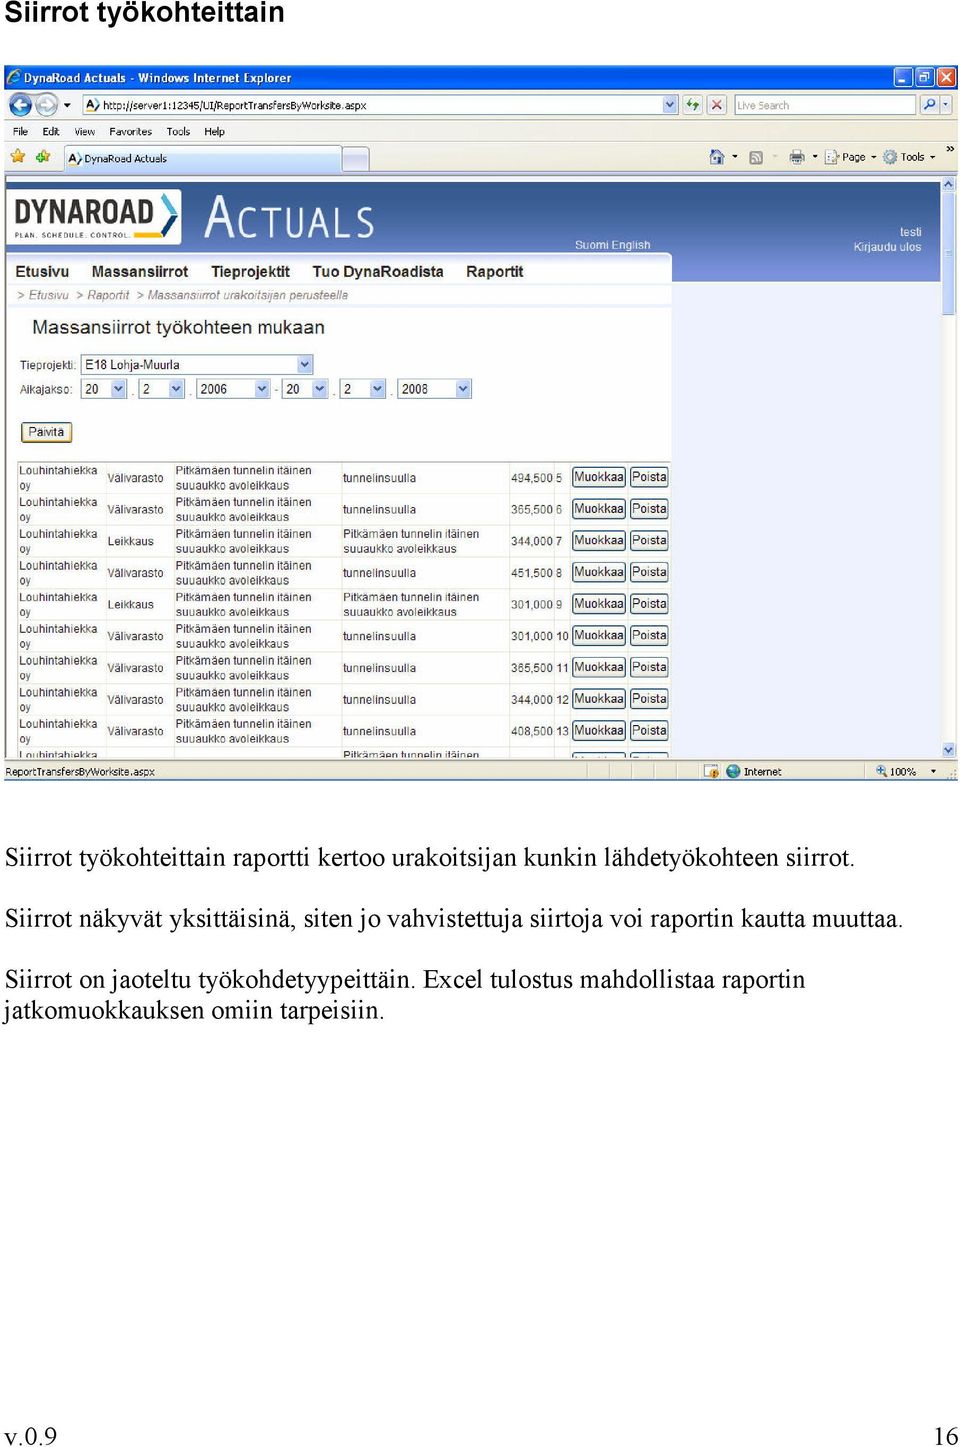Click the Päivitä button
960x1447 pixels.
tap(46, 432)
